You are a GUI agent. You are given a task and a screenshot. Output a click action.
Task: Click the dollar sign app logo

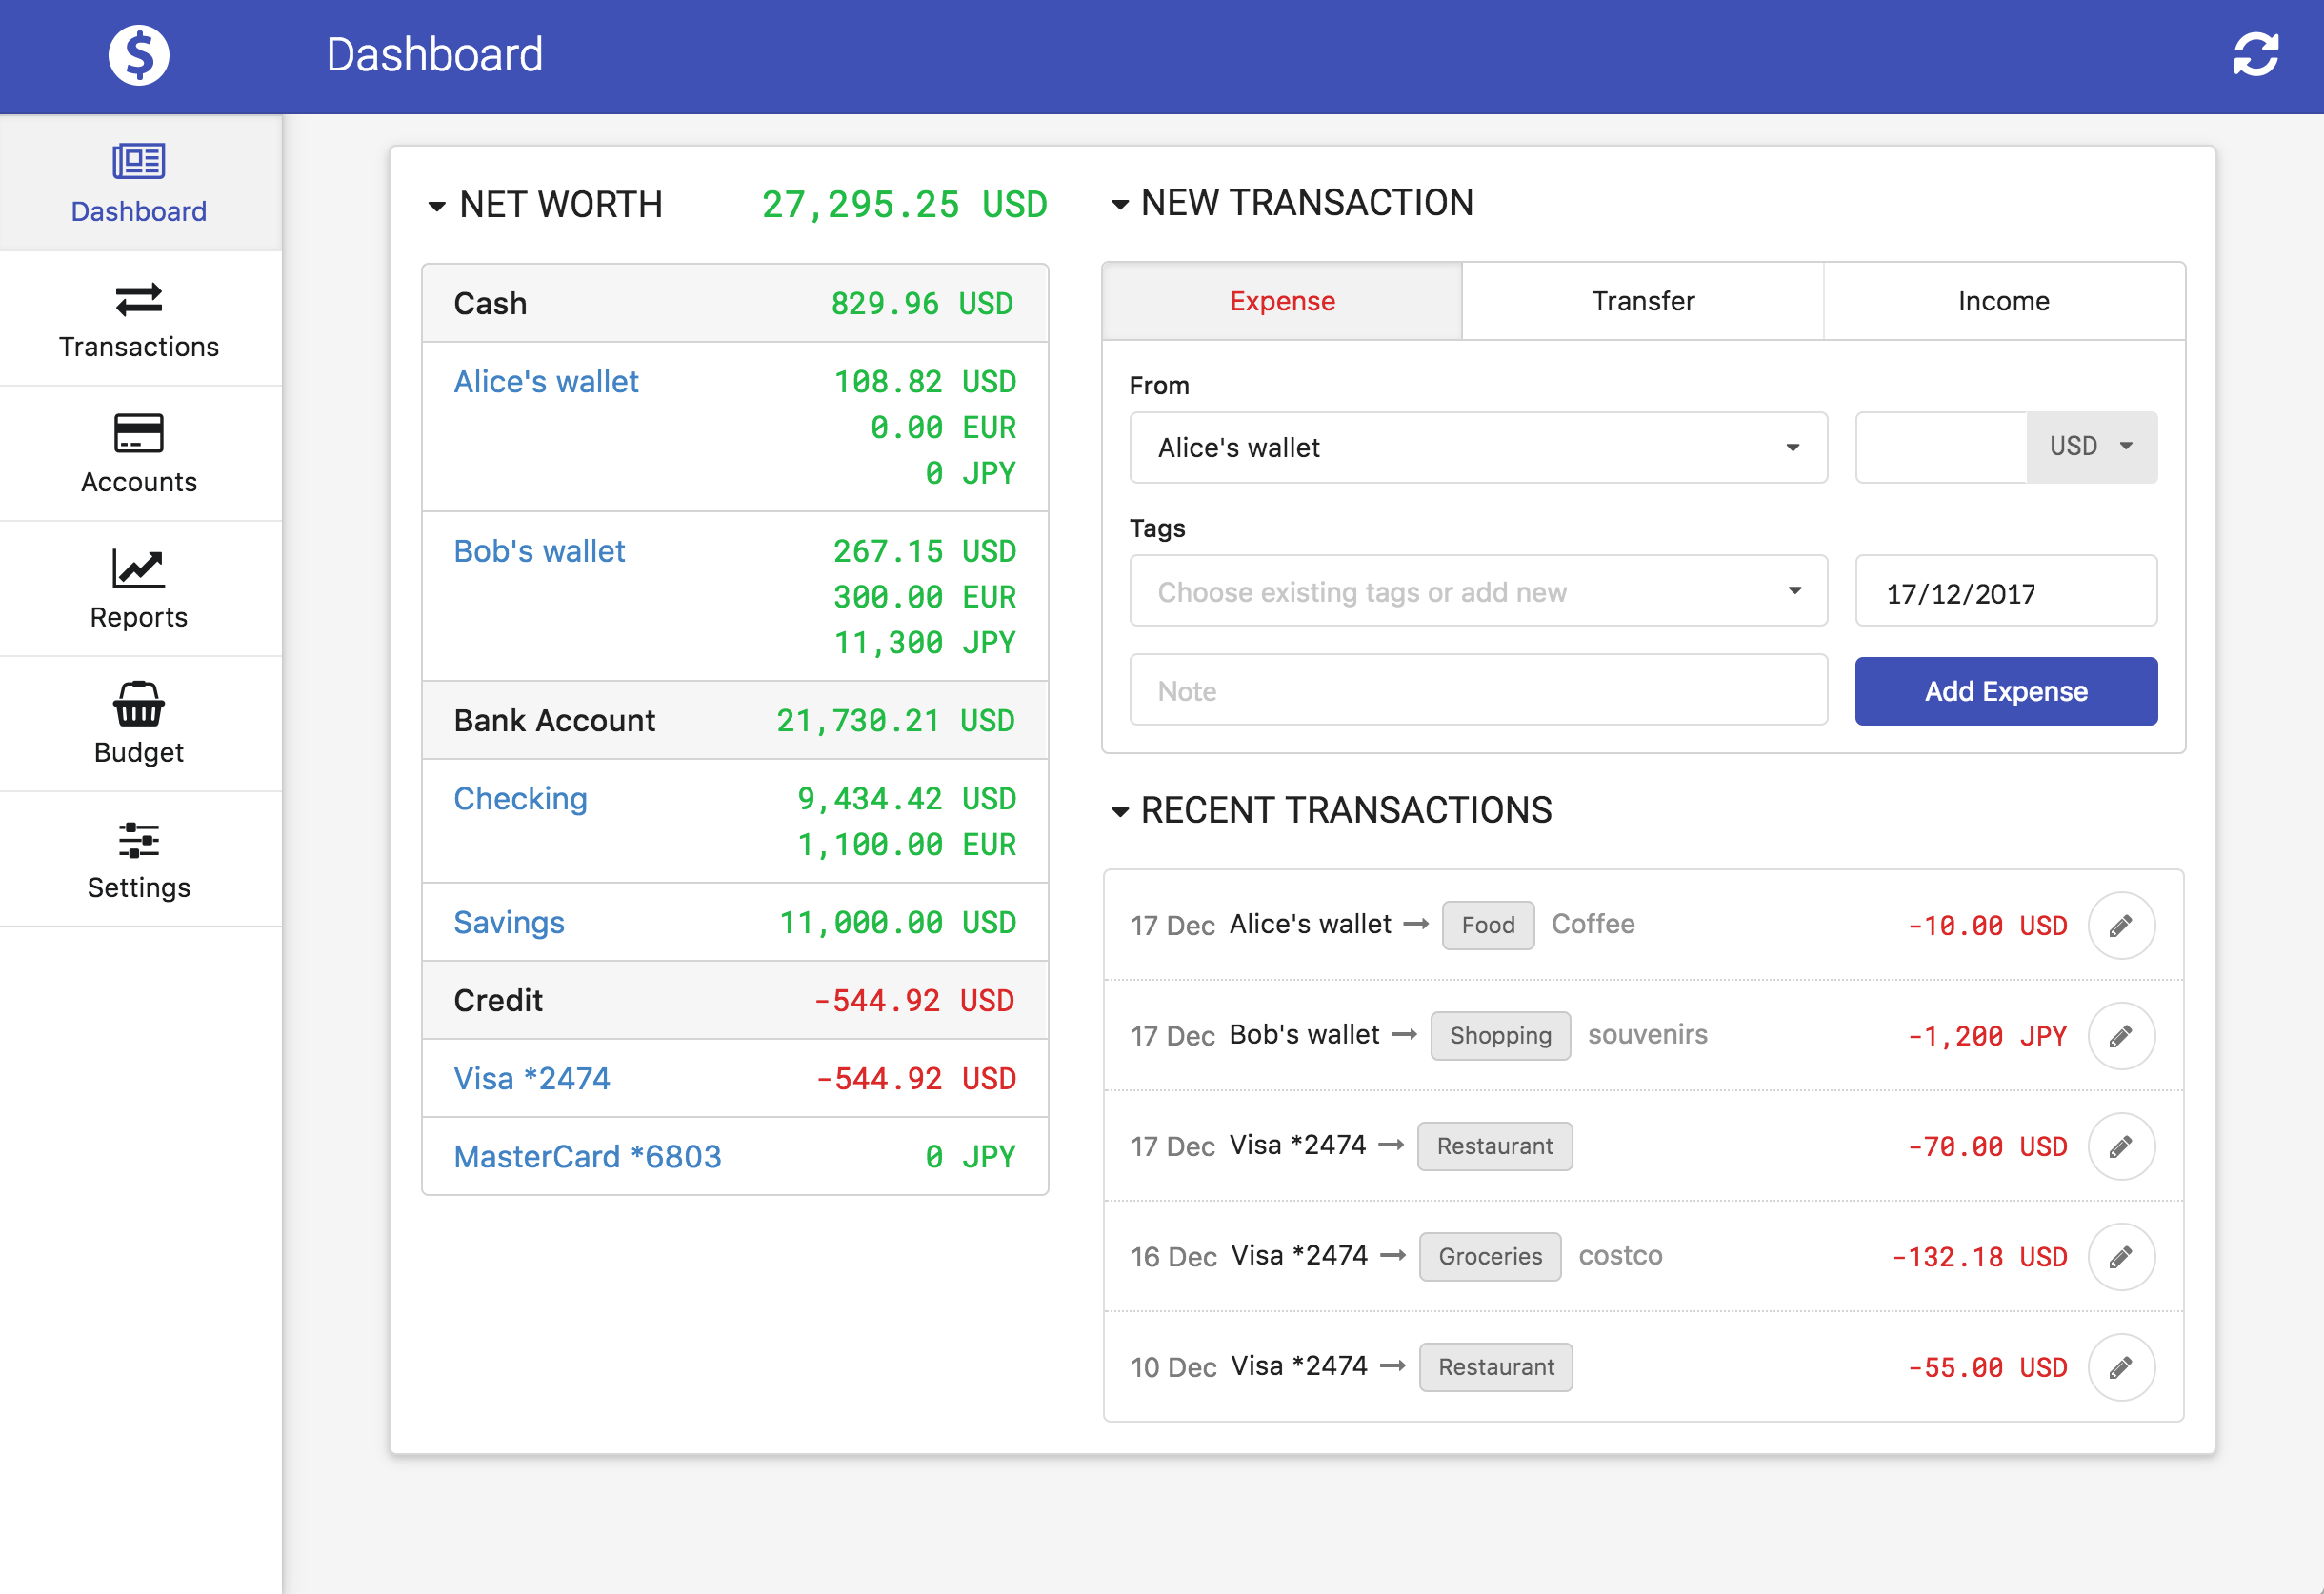[138, 55]
